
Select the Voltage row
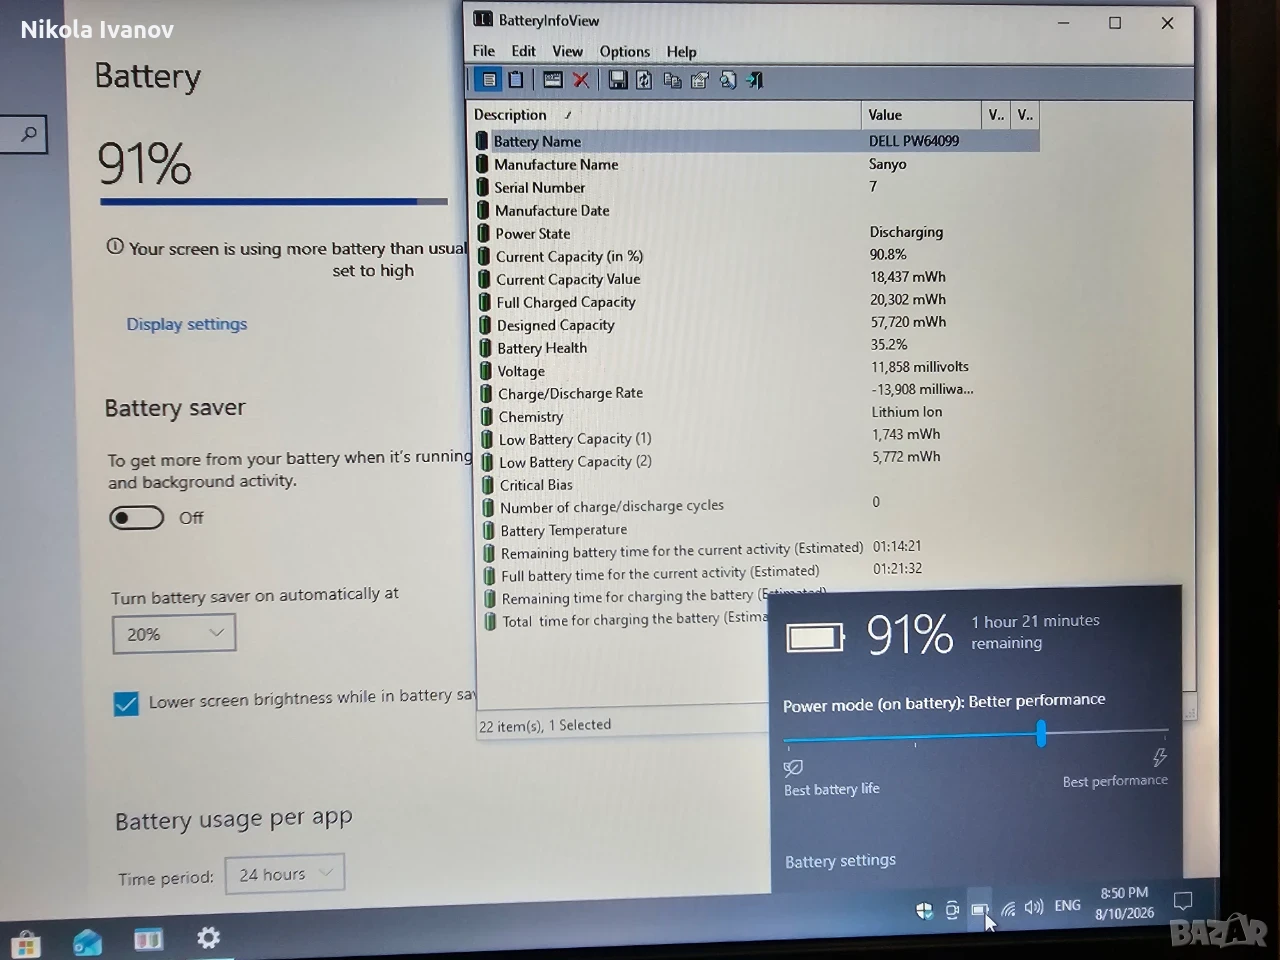pyautogui.click(x=759, y=371)
